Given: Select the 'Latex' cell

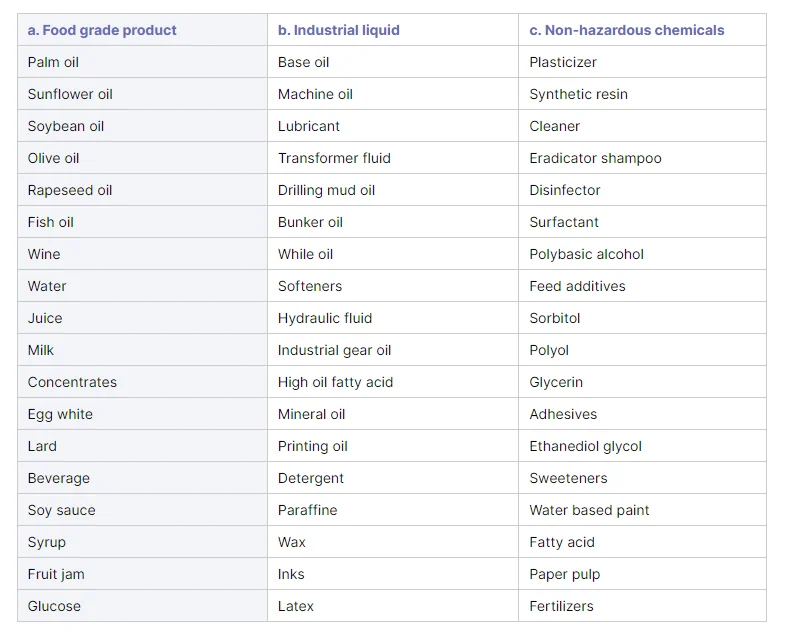Looking at the screenshot, I should pos(296,606).
